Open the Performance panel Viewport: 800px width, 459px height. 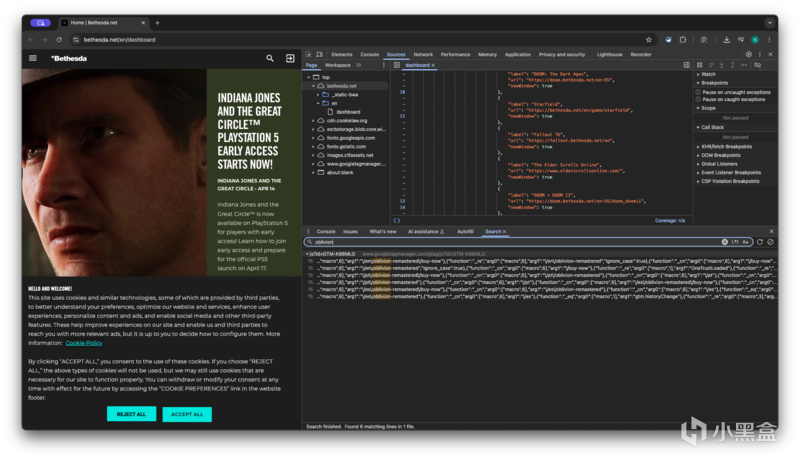coord(455,55)
